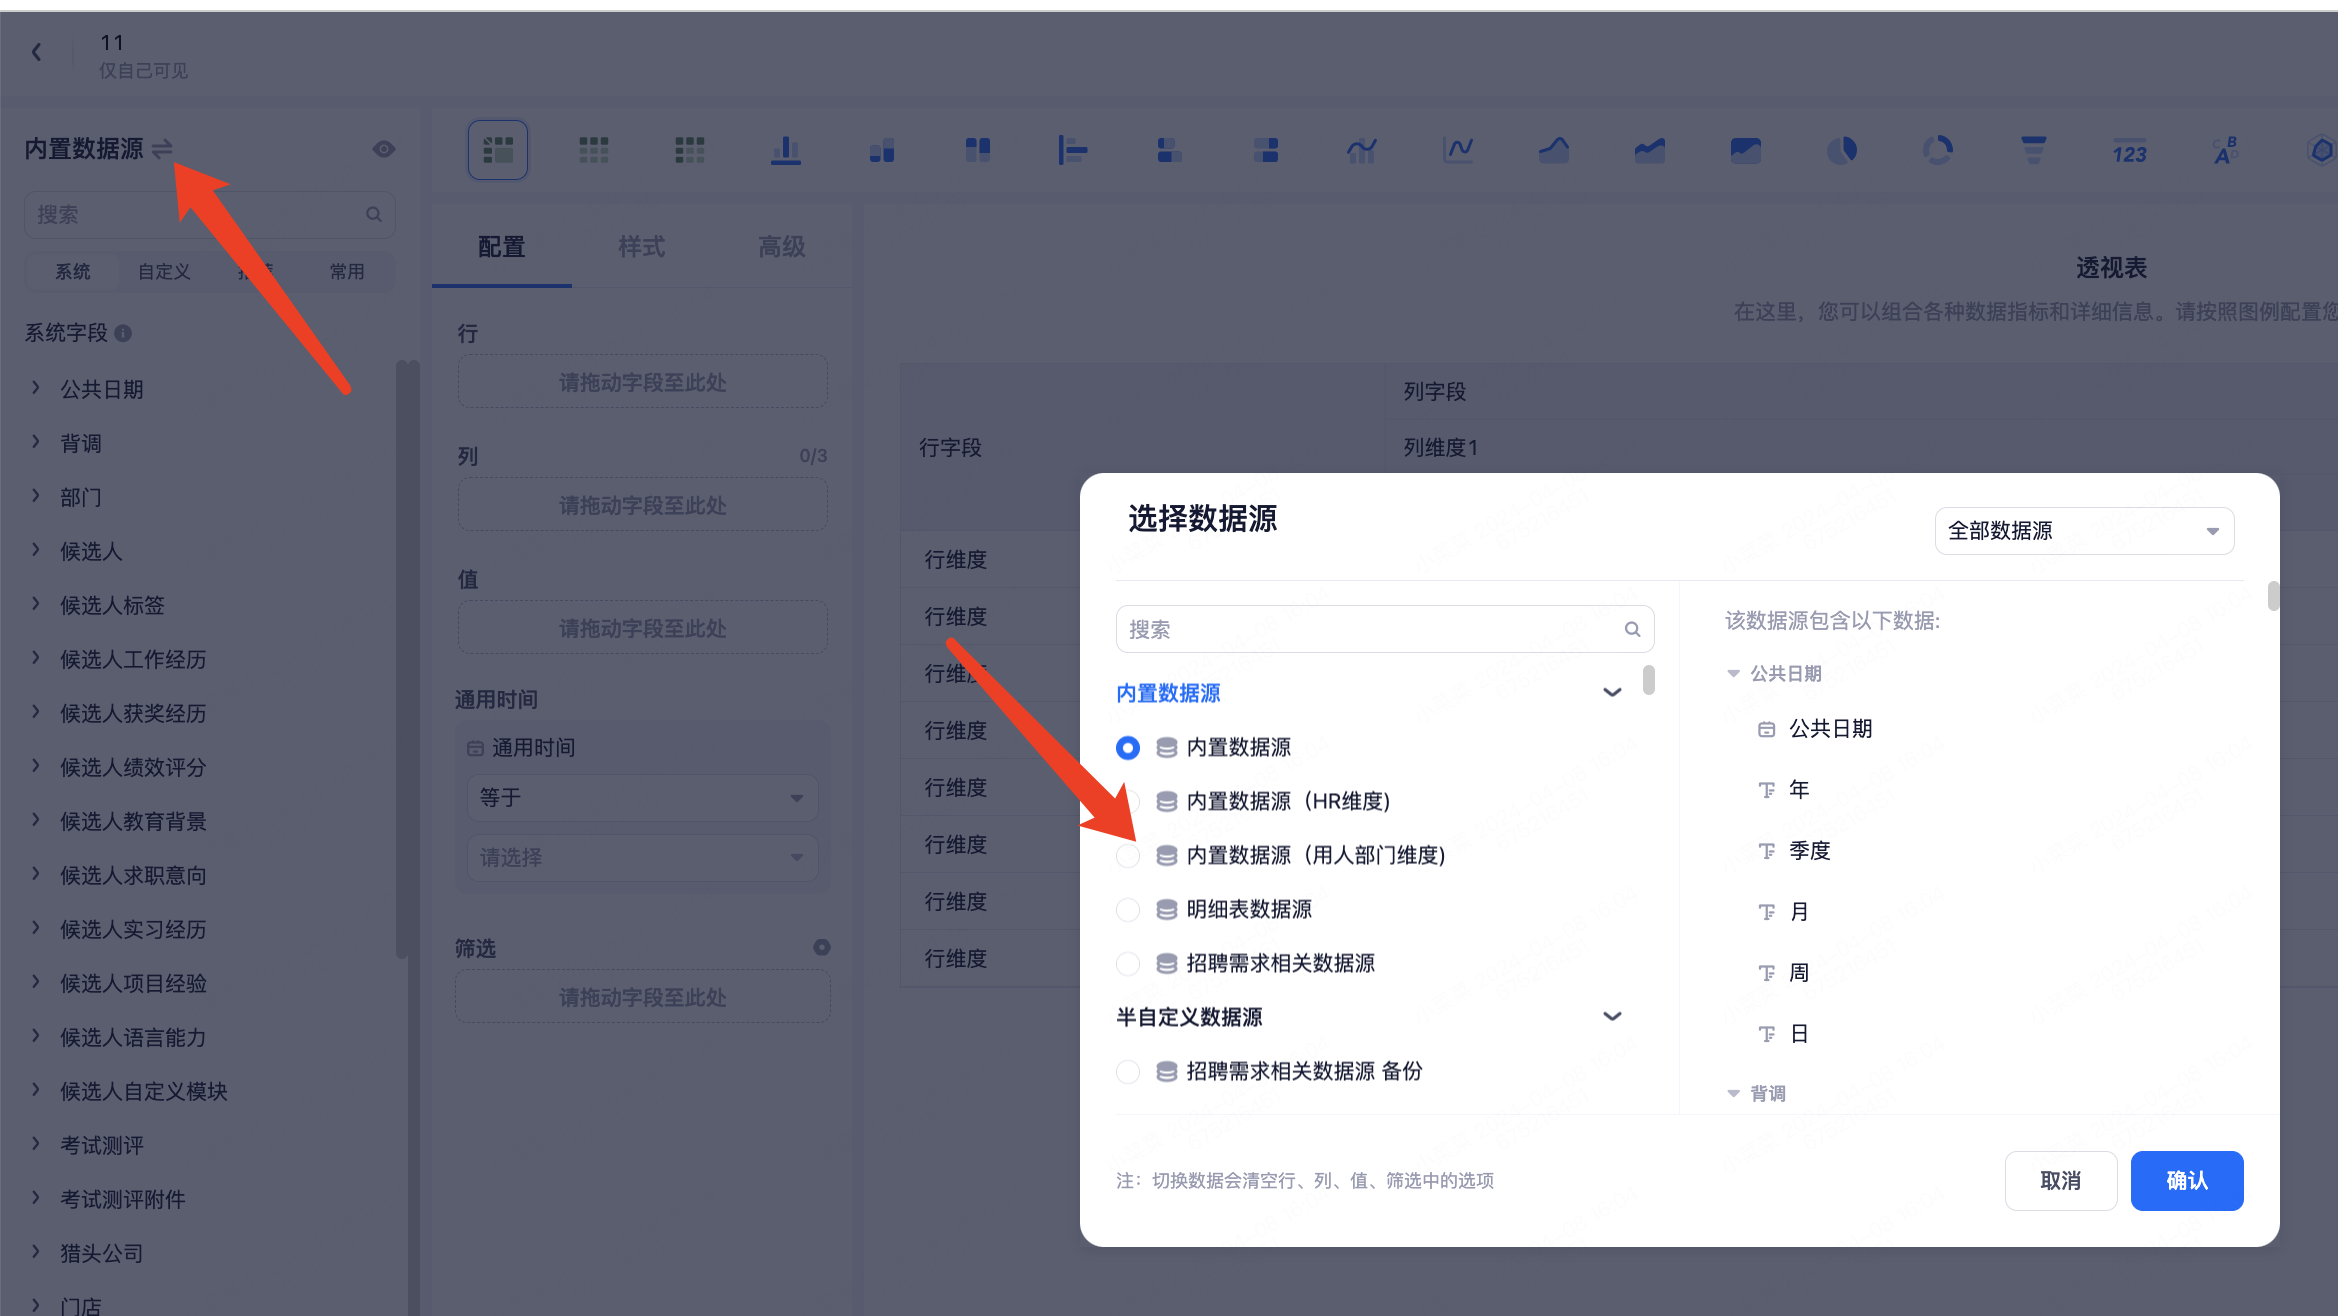The width and height of the screenshot is (2338, 1316).
Task: Expand the 候选人工作经历 field group
Action: (36, 658)
